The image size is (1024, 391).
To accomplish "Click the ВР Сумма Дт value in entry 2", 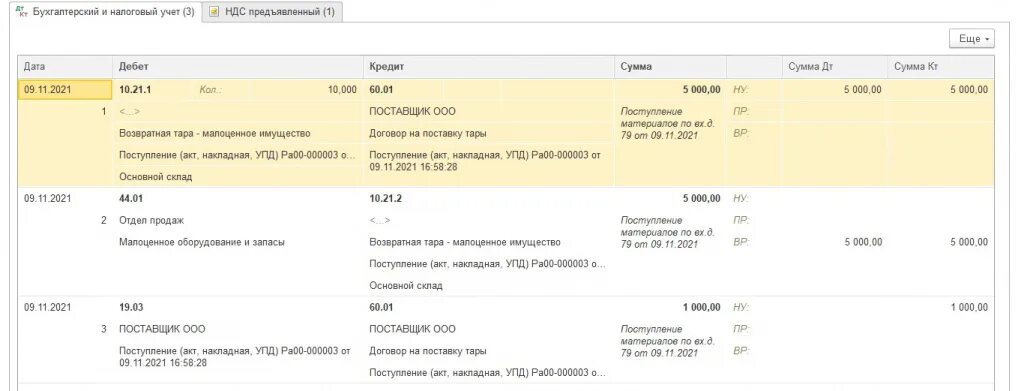I will 863,242.
